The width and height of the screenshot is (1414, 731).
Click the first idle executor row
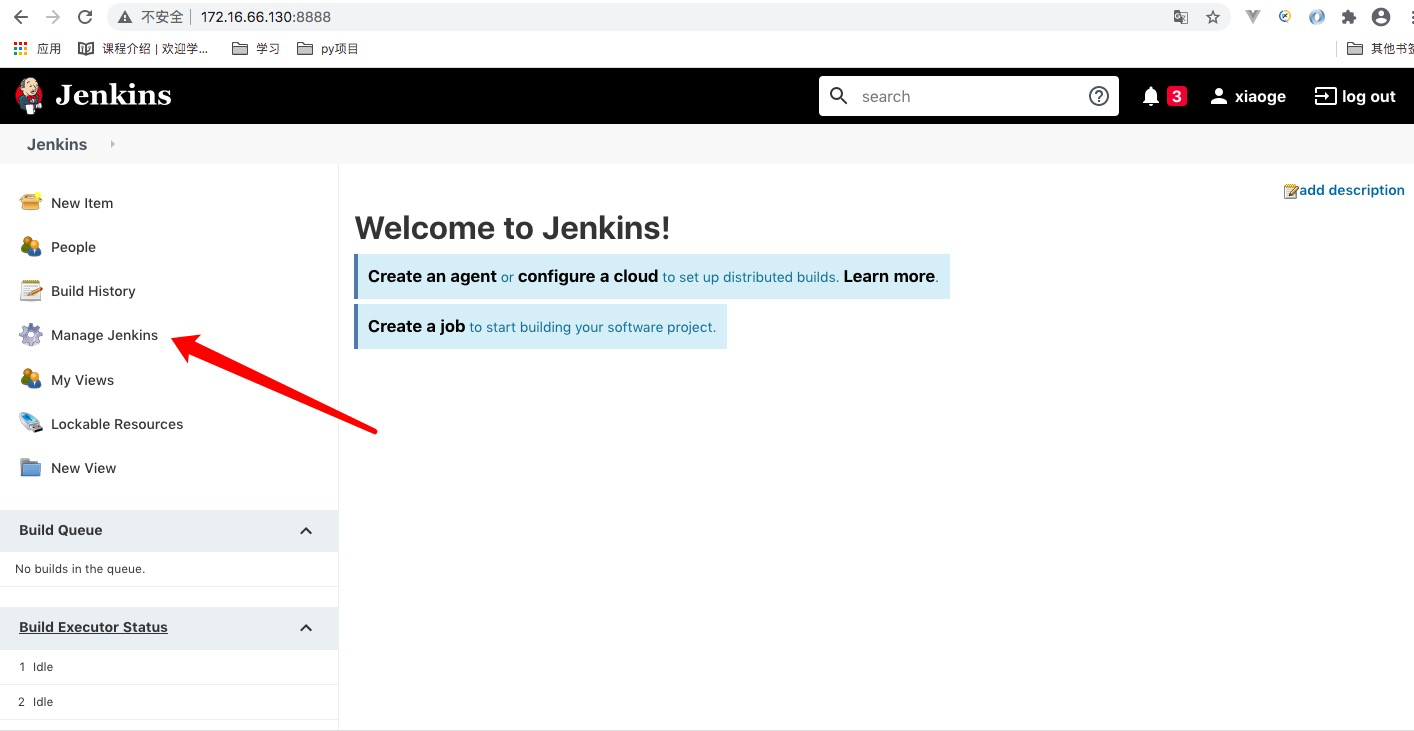coord(169,667)
